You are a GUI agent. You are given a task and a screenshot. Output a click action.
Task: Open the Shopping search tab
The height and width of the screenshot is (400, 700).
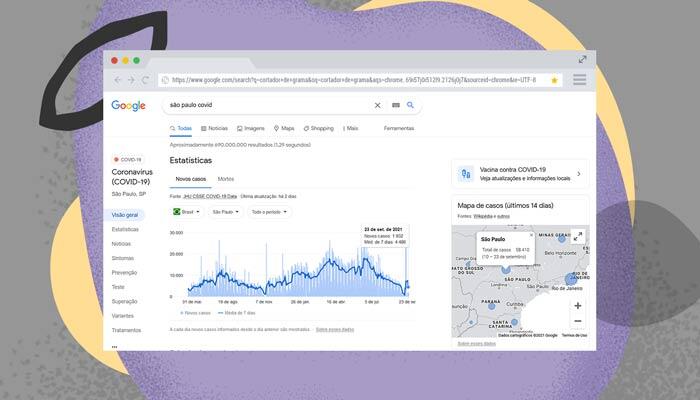pos(318,129)
